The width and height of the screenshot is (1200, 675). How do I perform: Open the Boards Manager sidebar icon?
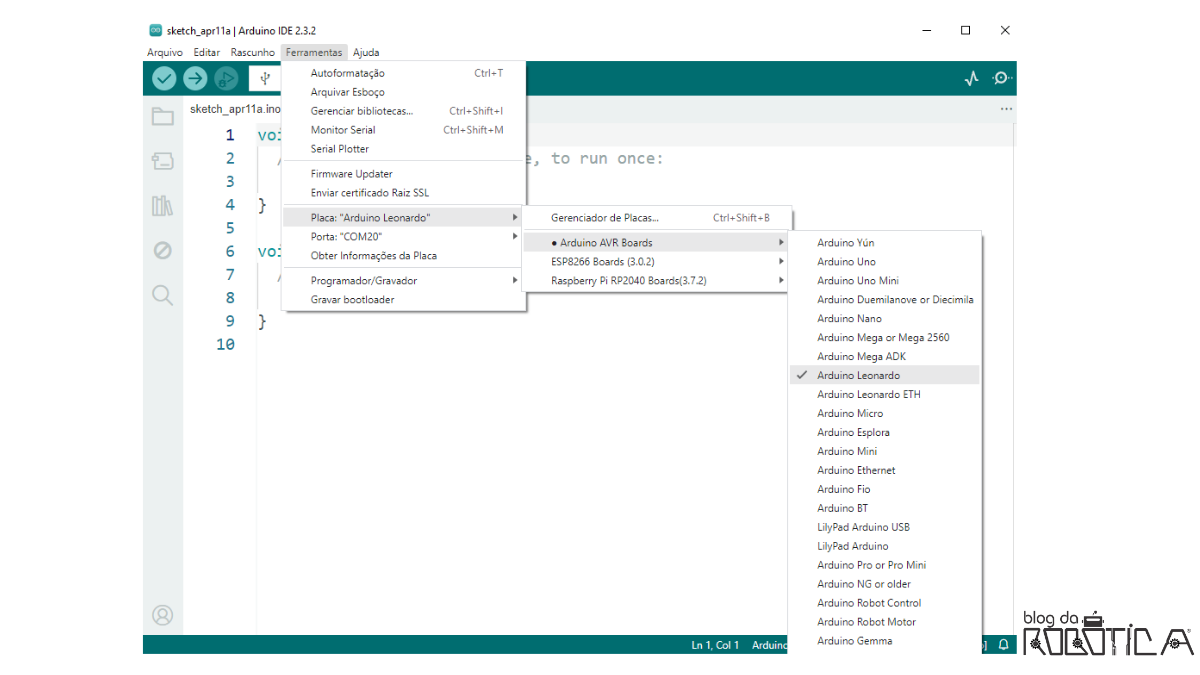click(162, 161)
